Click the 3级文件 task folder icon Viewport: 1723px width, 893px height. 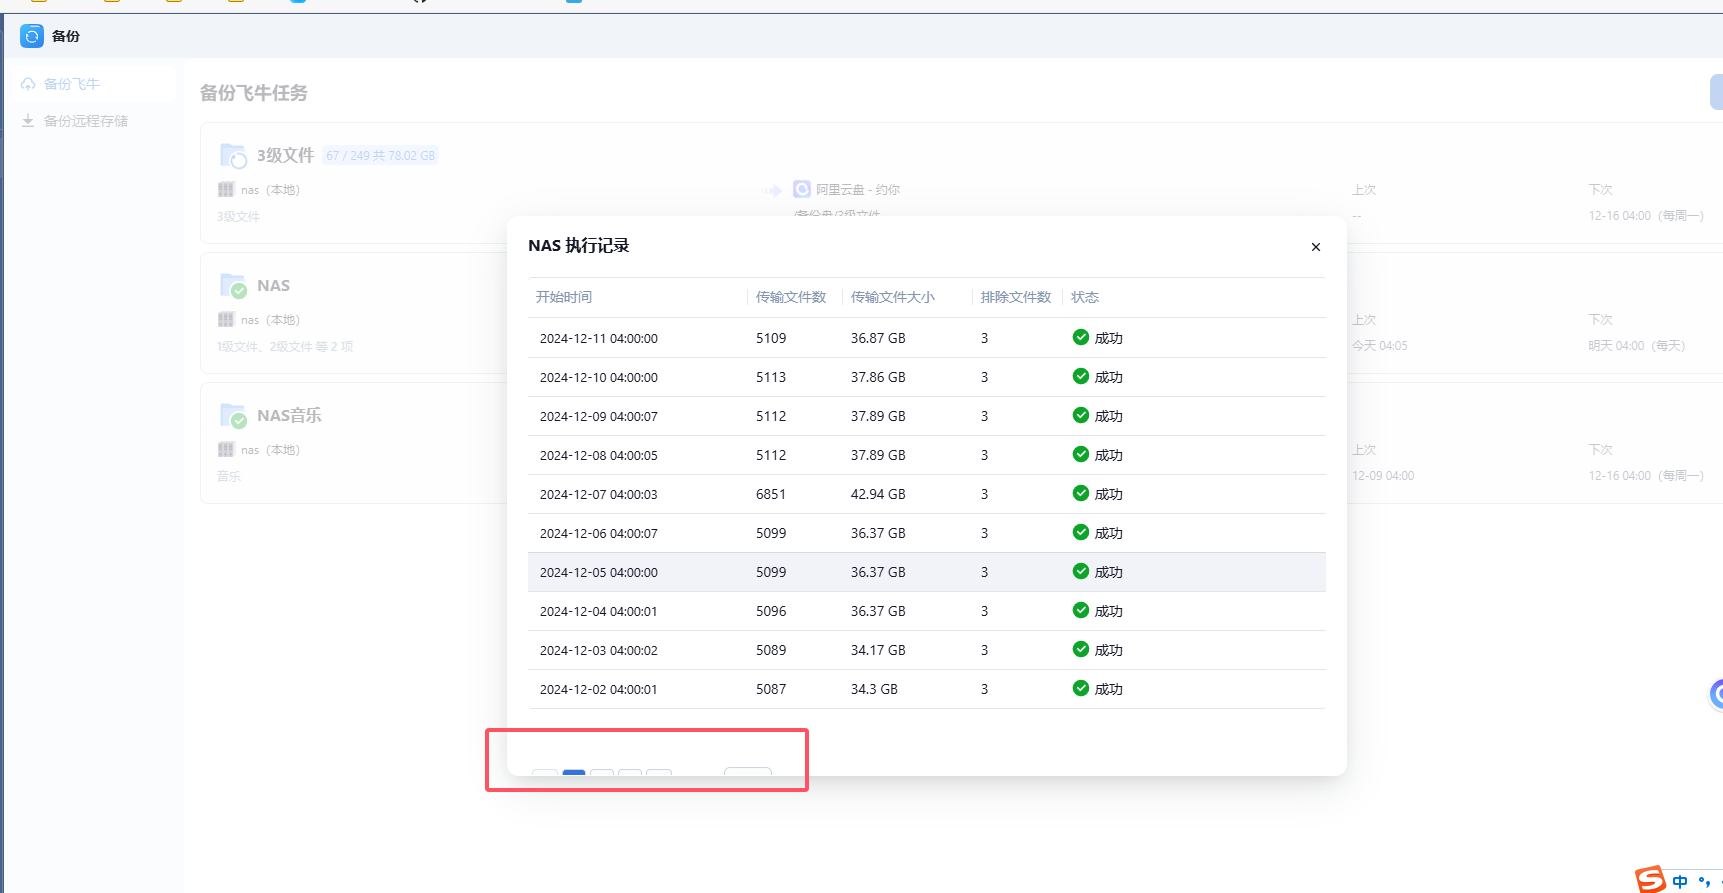click(232, 155)
